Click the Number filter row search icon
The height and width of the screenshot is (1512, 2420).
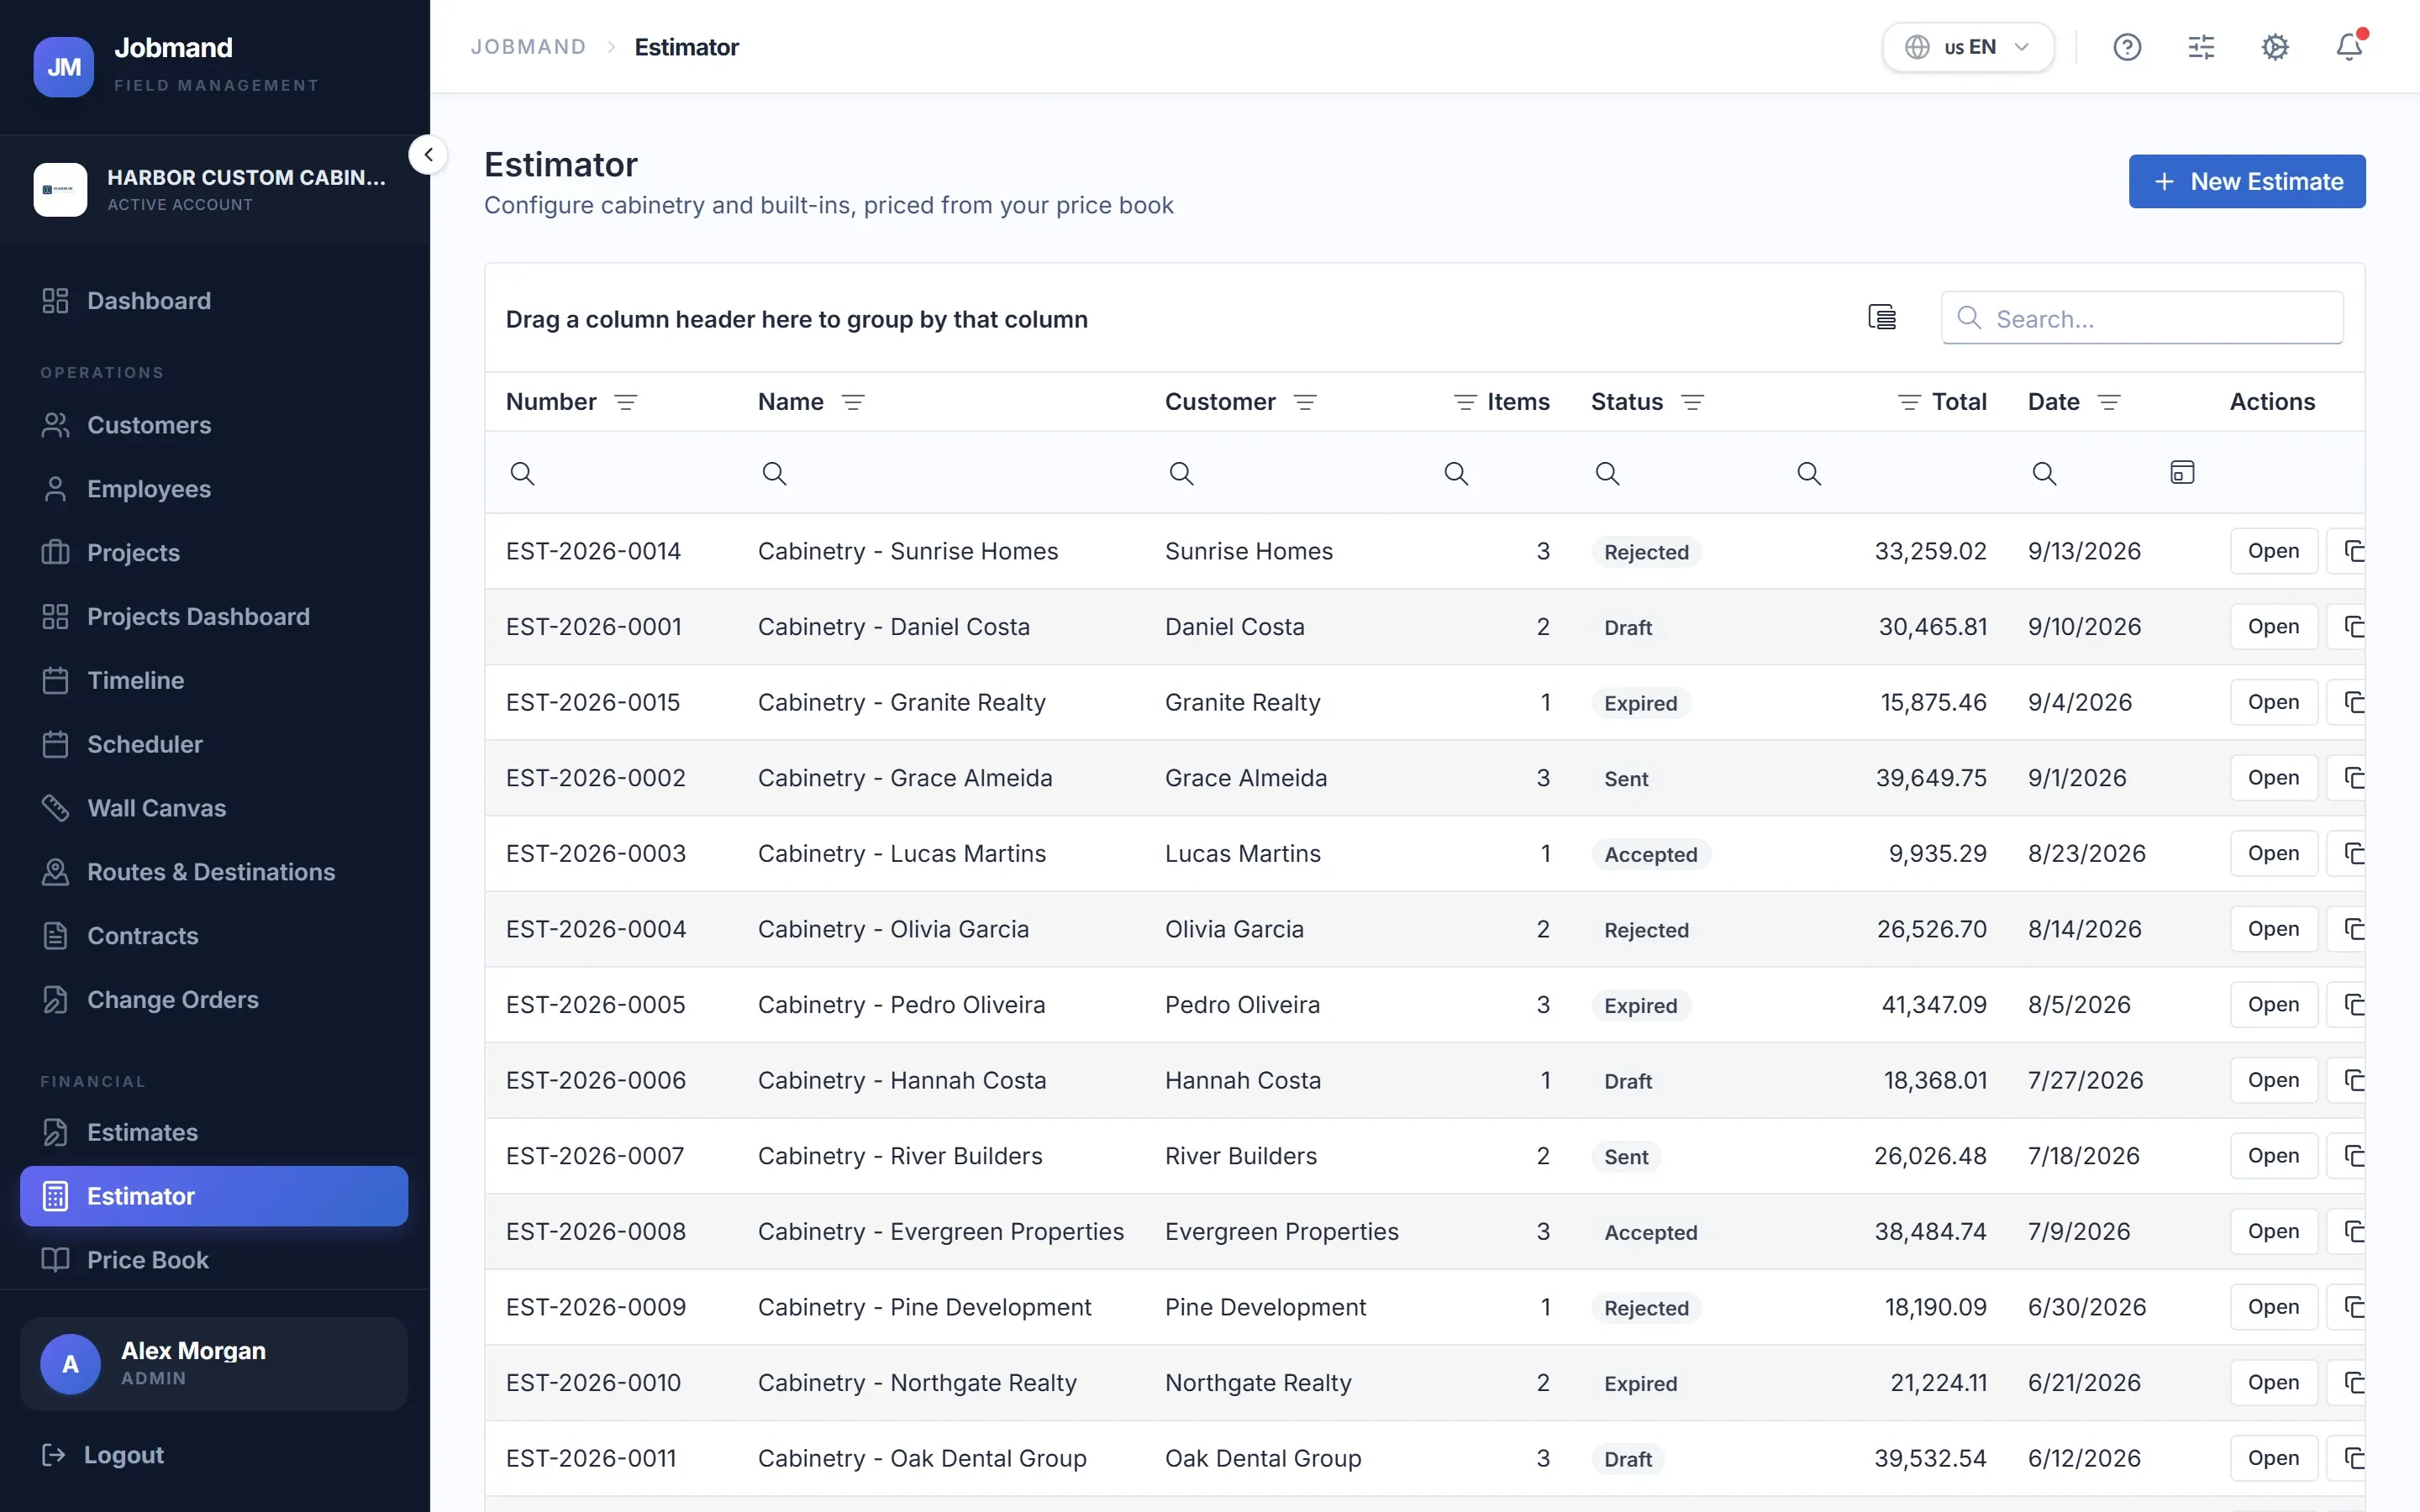point(522,473)
